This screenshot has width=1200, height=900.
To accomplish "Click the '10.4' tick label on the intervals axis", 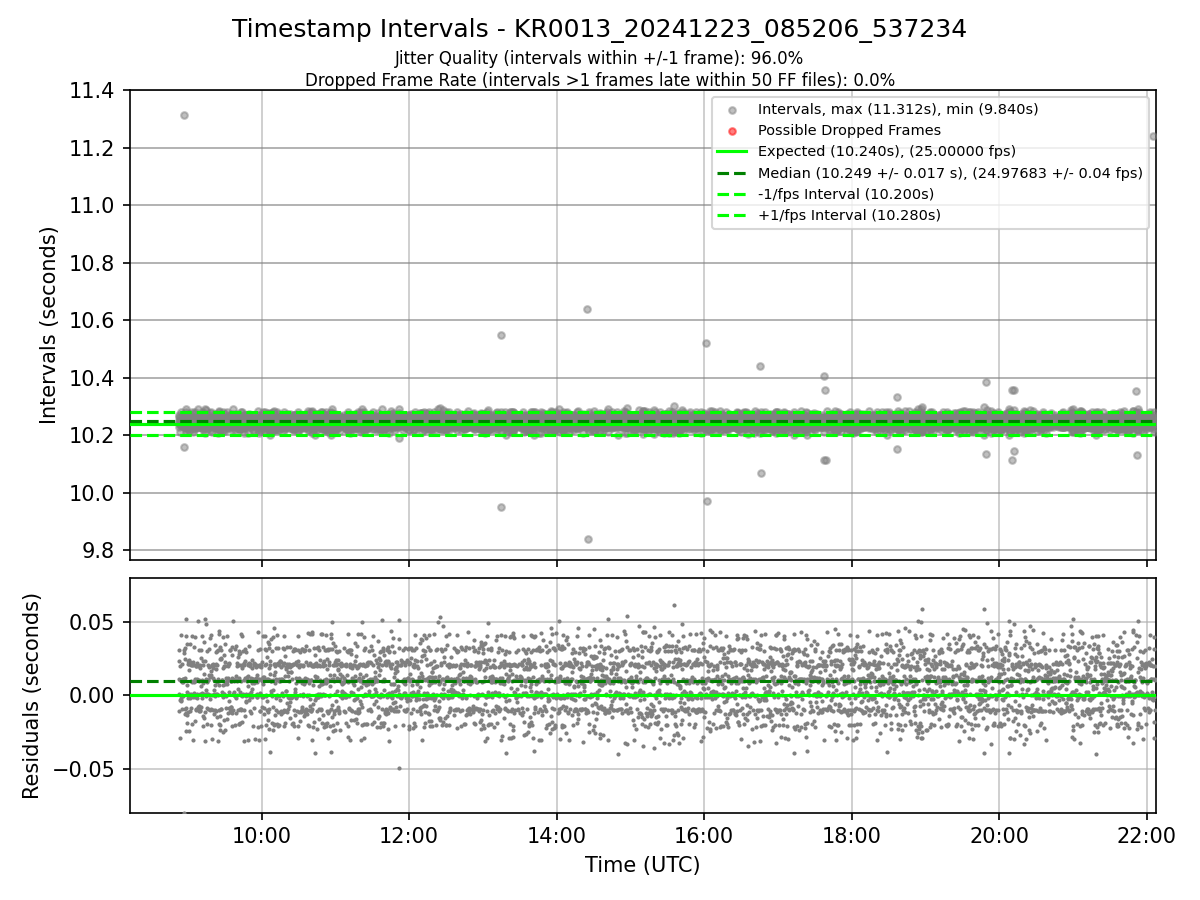I will click(94, 378).
